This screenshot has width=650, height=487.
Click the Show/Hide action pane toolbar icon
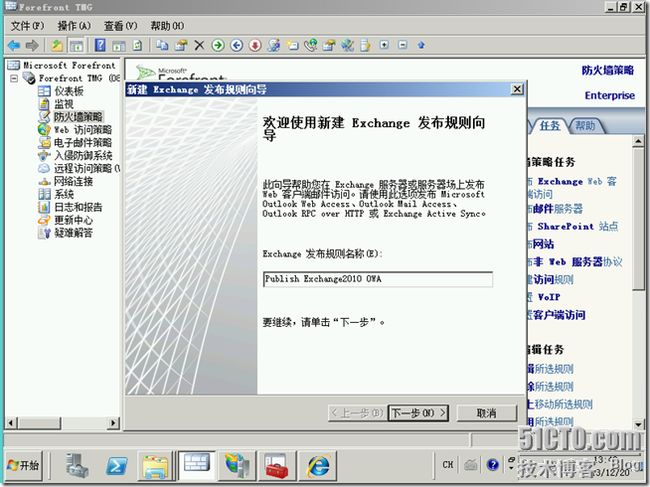pos(119,45)
